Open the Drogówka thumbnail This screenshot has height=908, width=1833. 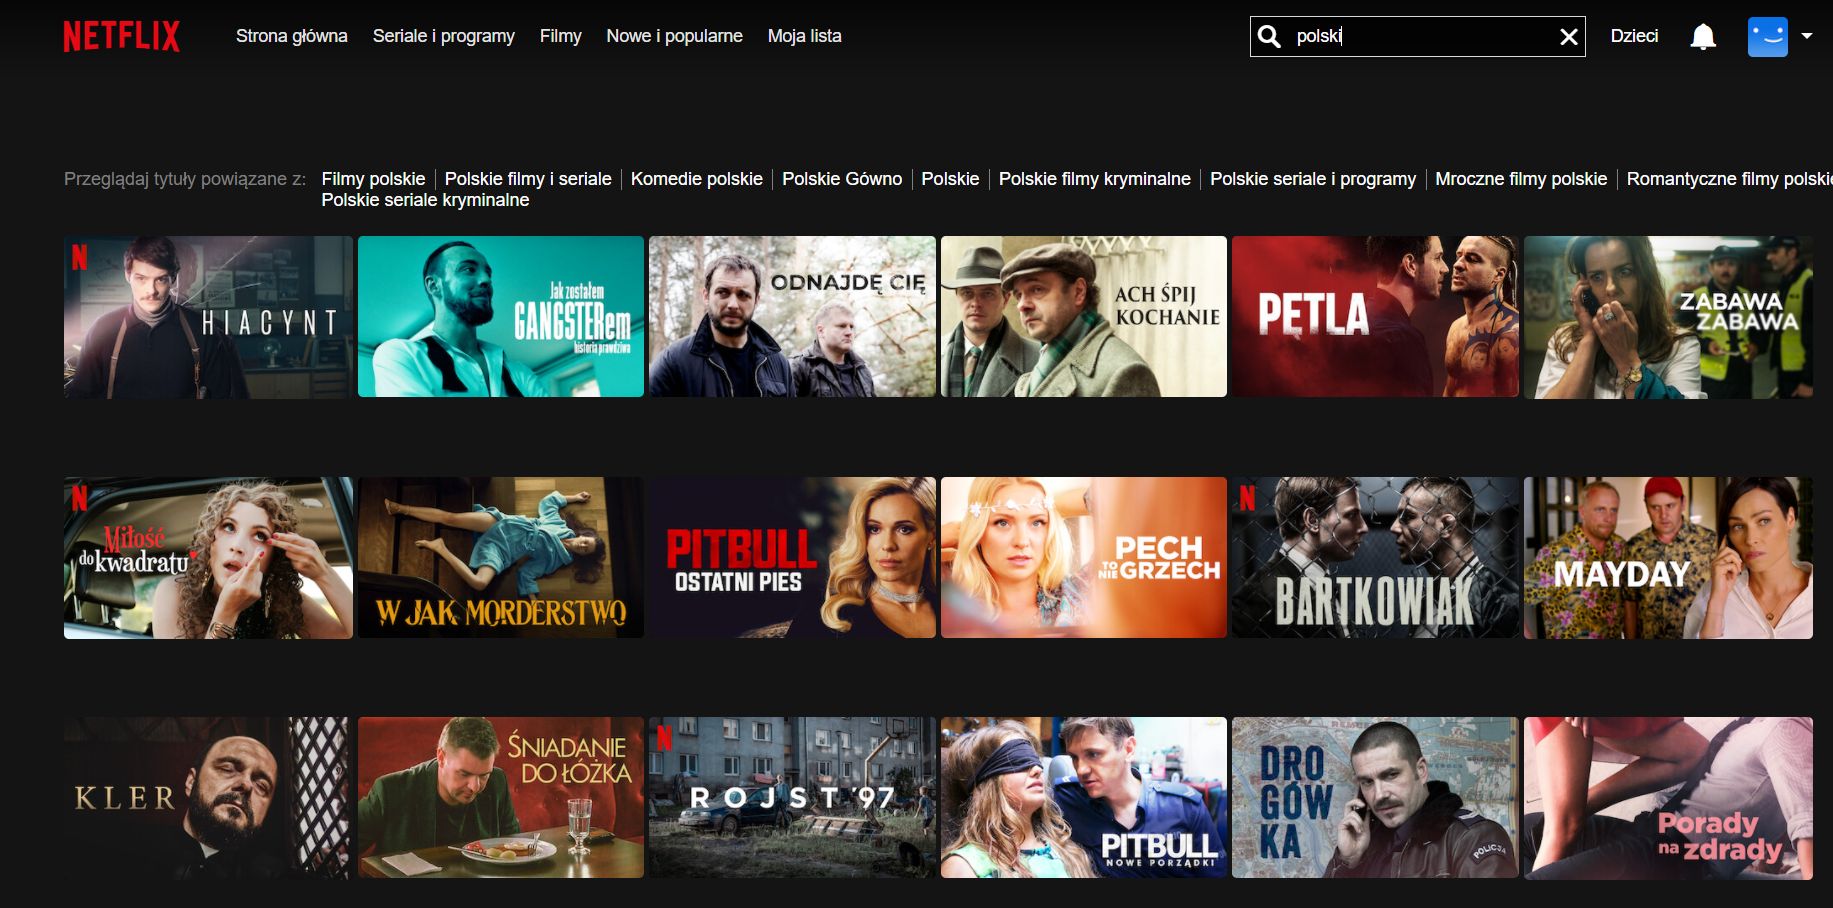pyautogui.click(x=1375, y=798)
